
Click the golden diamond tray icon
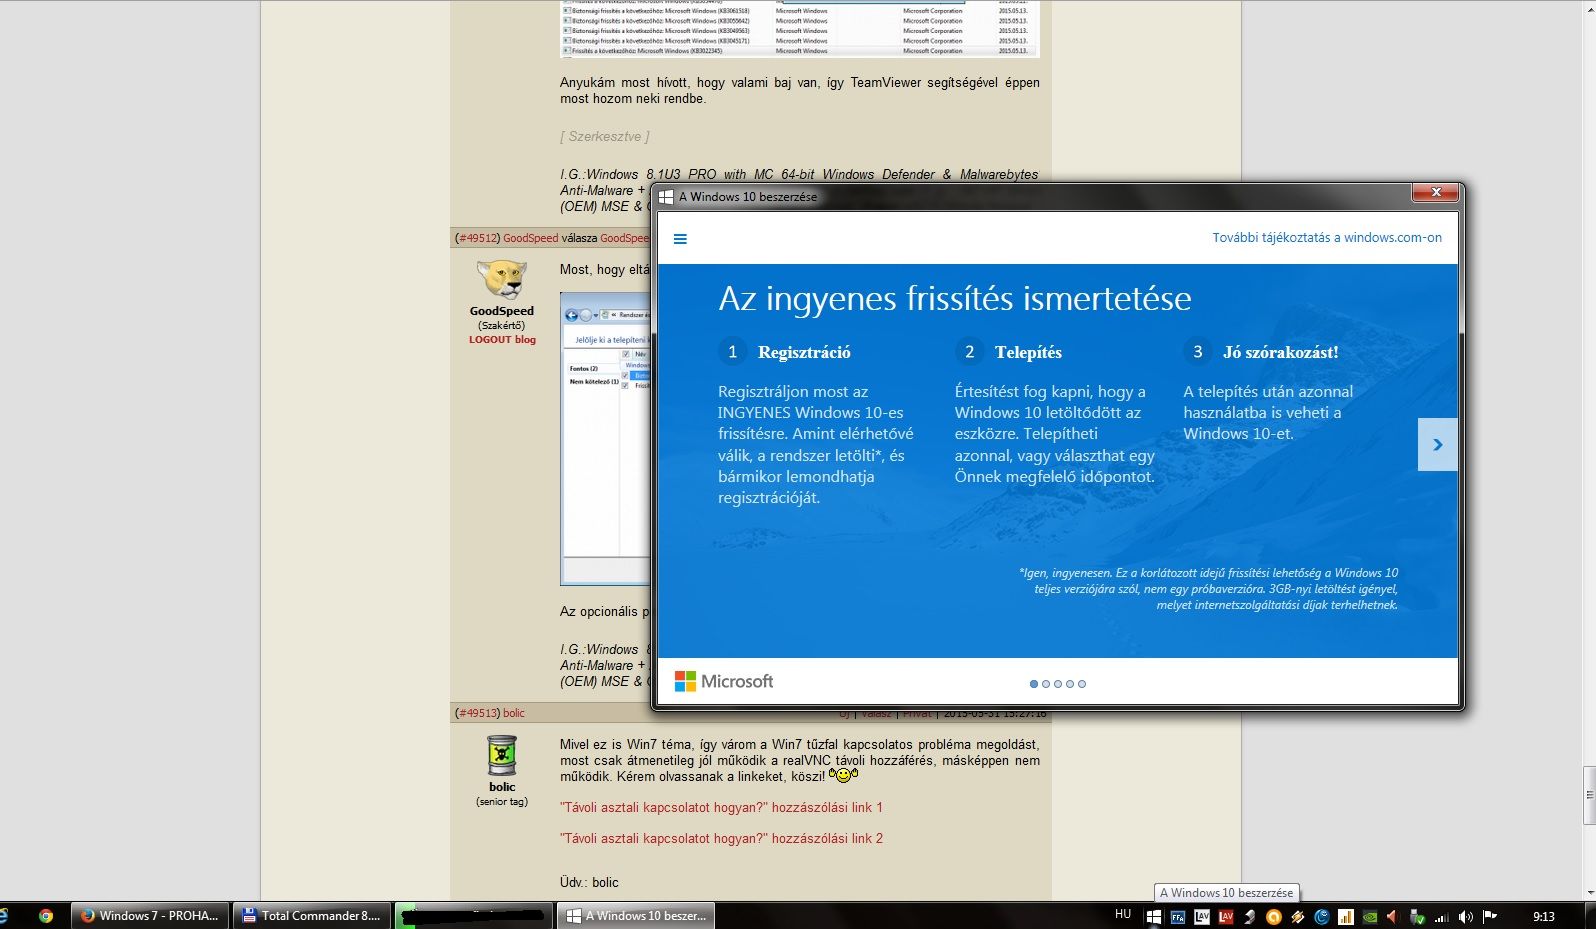pos(1297,916)
